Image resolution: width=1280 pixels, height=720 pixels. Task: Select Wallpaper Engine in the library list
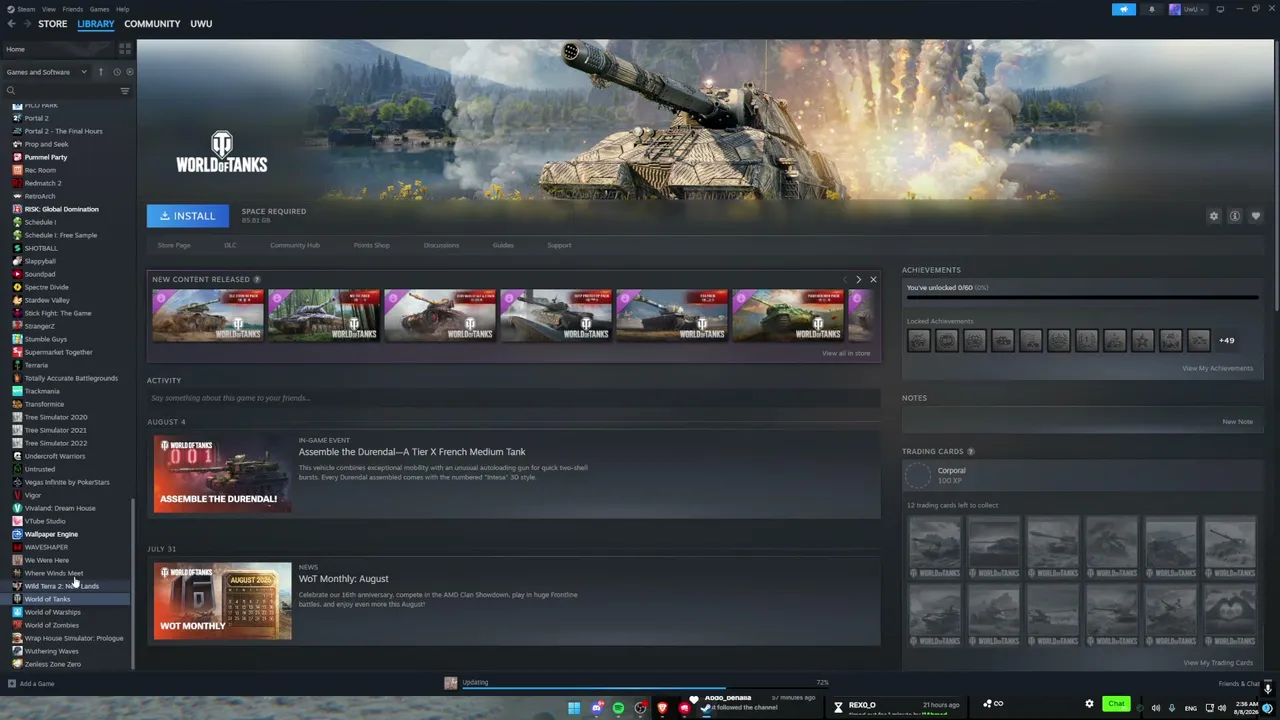coord(50,534)
